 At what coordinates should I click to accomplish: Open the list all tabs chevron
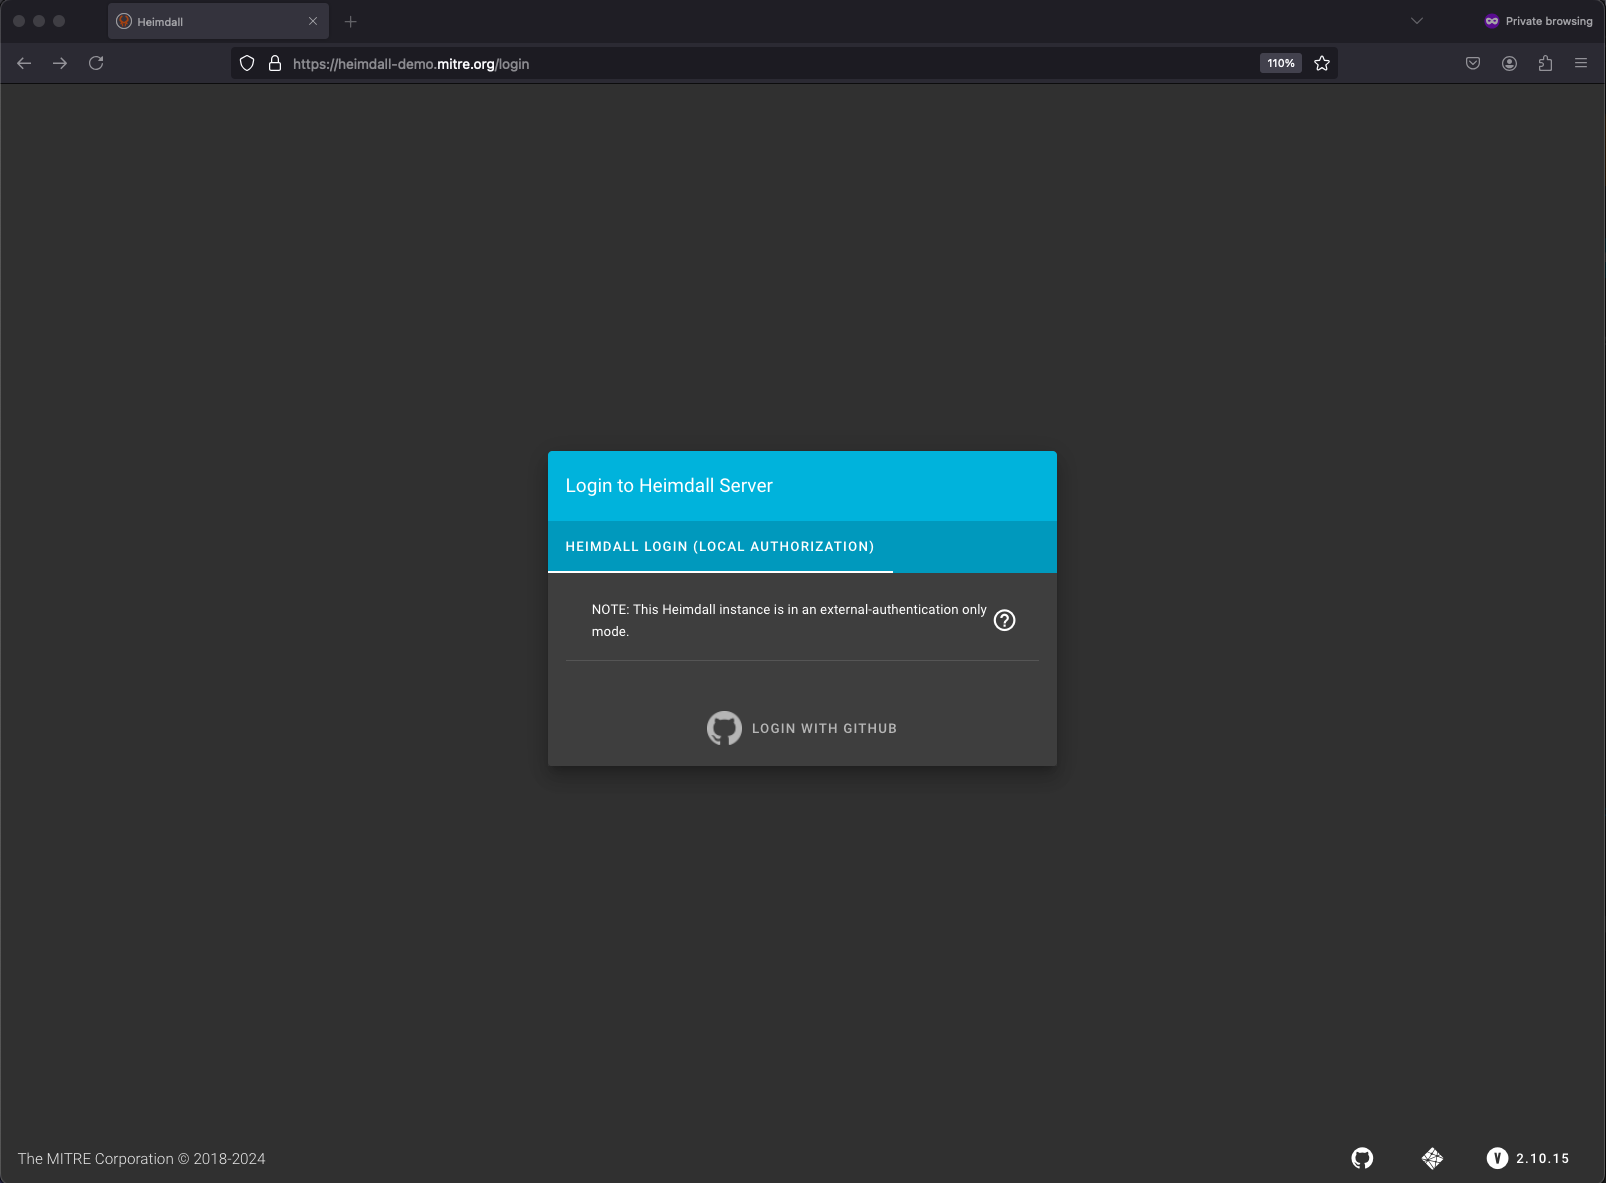click(1416, 20)
